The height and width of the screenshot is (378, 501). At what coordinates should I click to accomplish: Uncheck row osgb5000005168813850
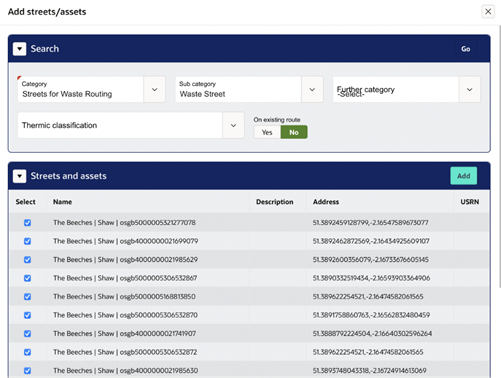tap(28, 297)
